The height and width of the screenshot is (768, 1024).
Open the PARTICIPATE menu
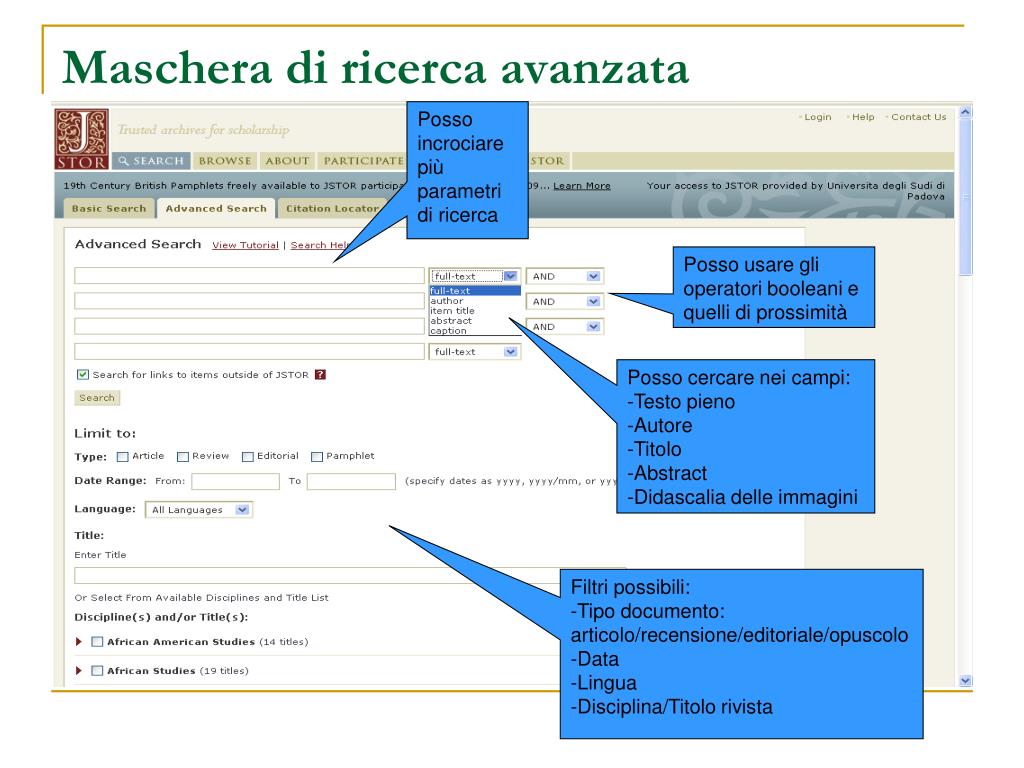[x=362, y=161]
